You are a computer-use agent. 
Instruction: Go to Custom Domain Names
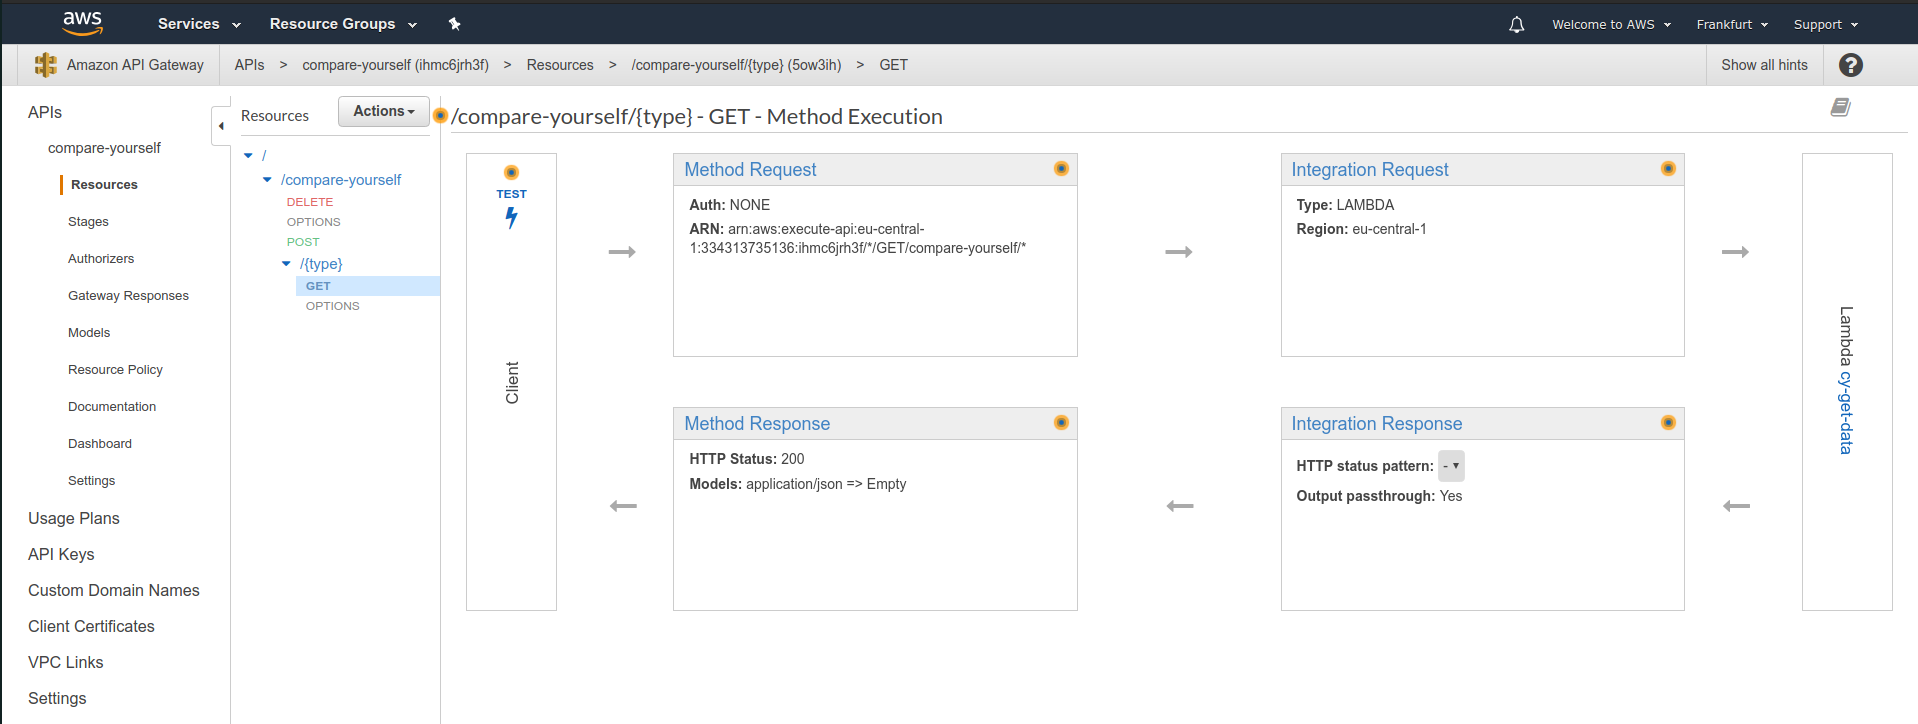(x=114, y=590)
